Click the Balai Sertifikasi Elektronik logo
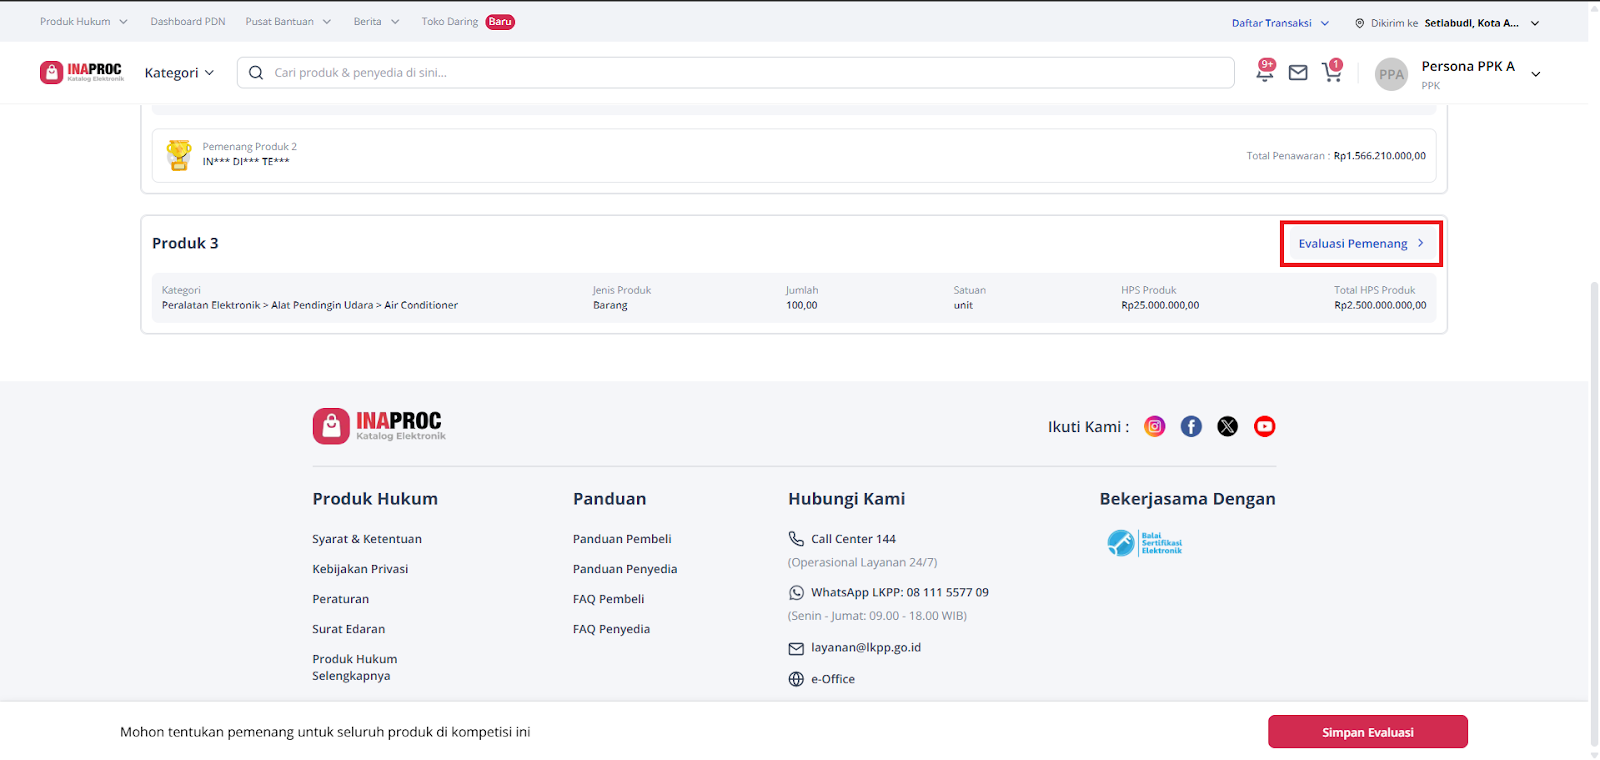The image size is (1600, 760). [1145, 543]
